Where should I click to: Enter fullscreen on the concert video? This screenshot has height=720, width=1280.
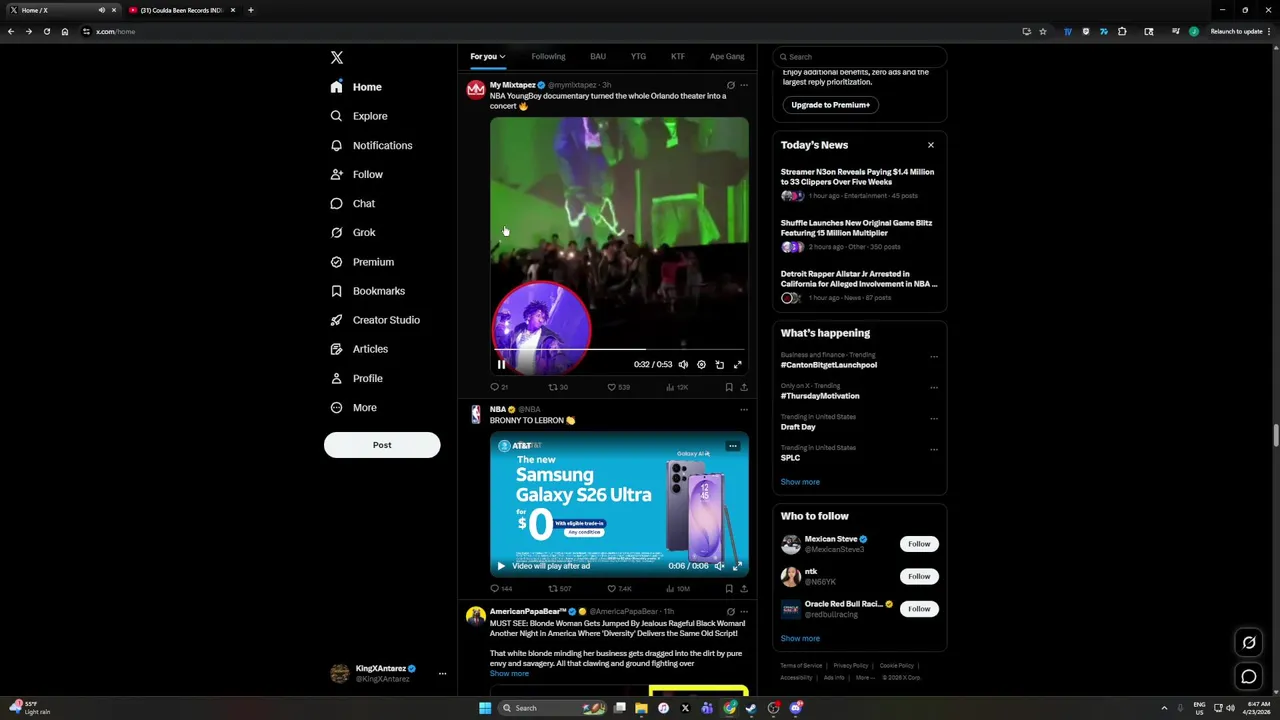click(738, 365)
